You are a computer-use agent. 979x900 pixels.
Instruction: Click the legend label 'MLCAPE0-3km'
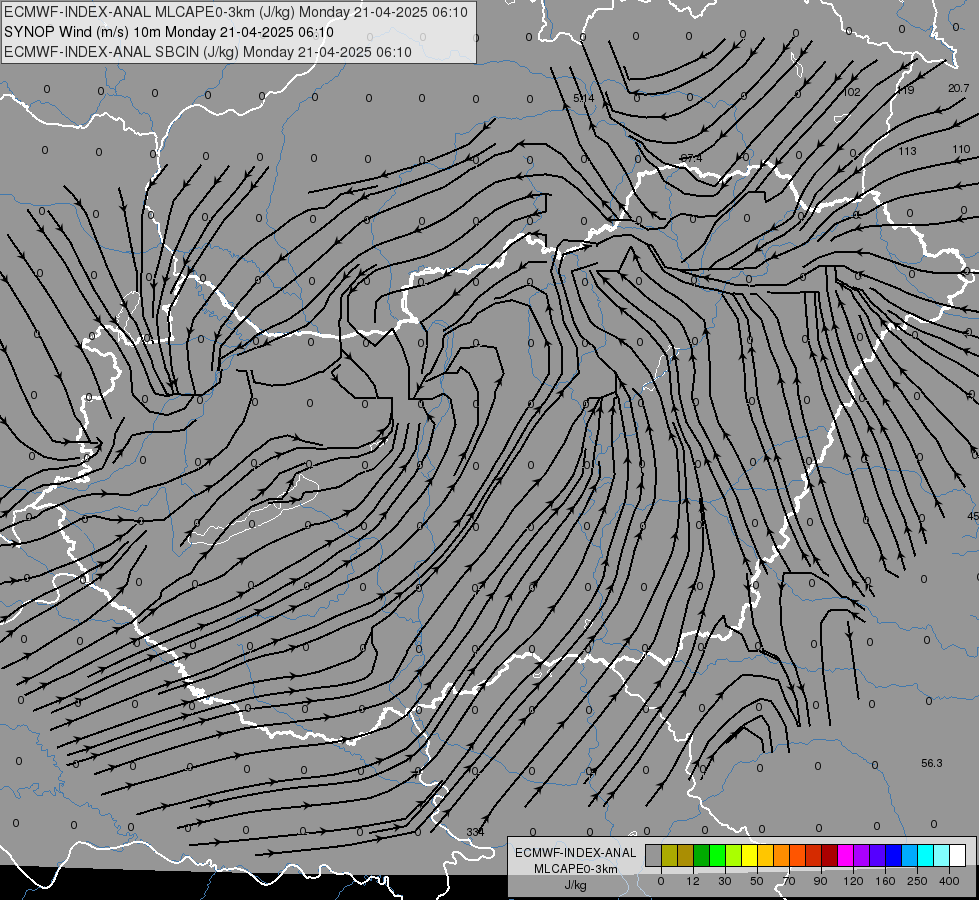click(x=576, y=869)
